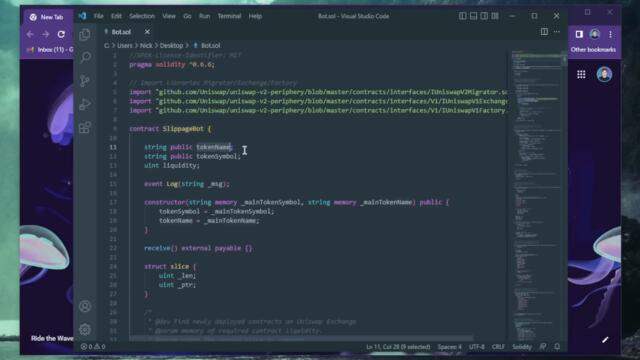Click the feedback icon in status bar

click(543, 347)
